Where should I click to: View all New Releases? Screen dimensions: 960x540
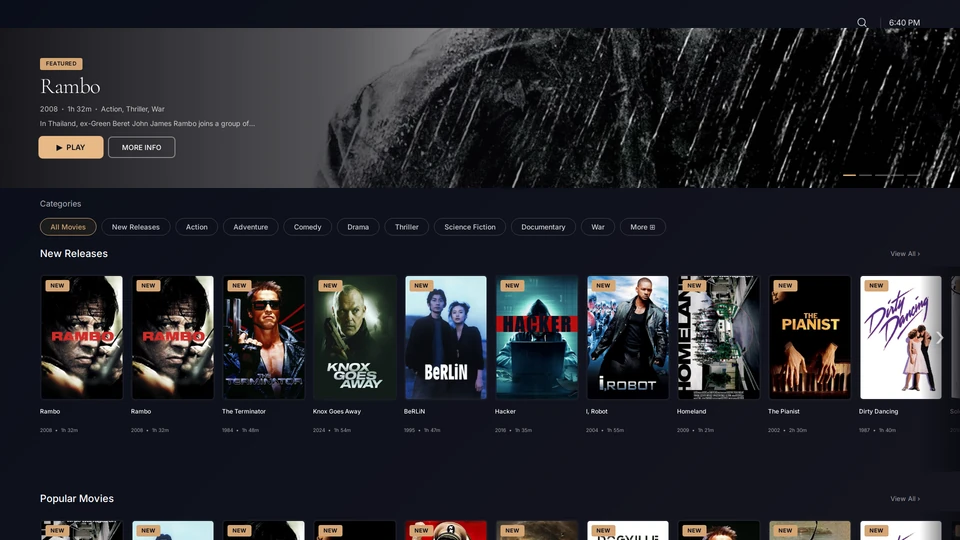[904, 254]
